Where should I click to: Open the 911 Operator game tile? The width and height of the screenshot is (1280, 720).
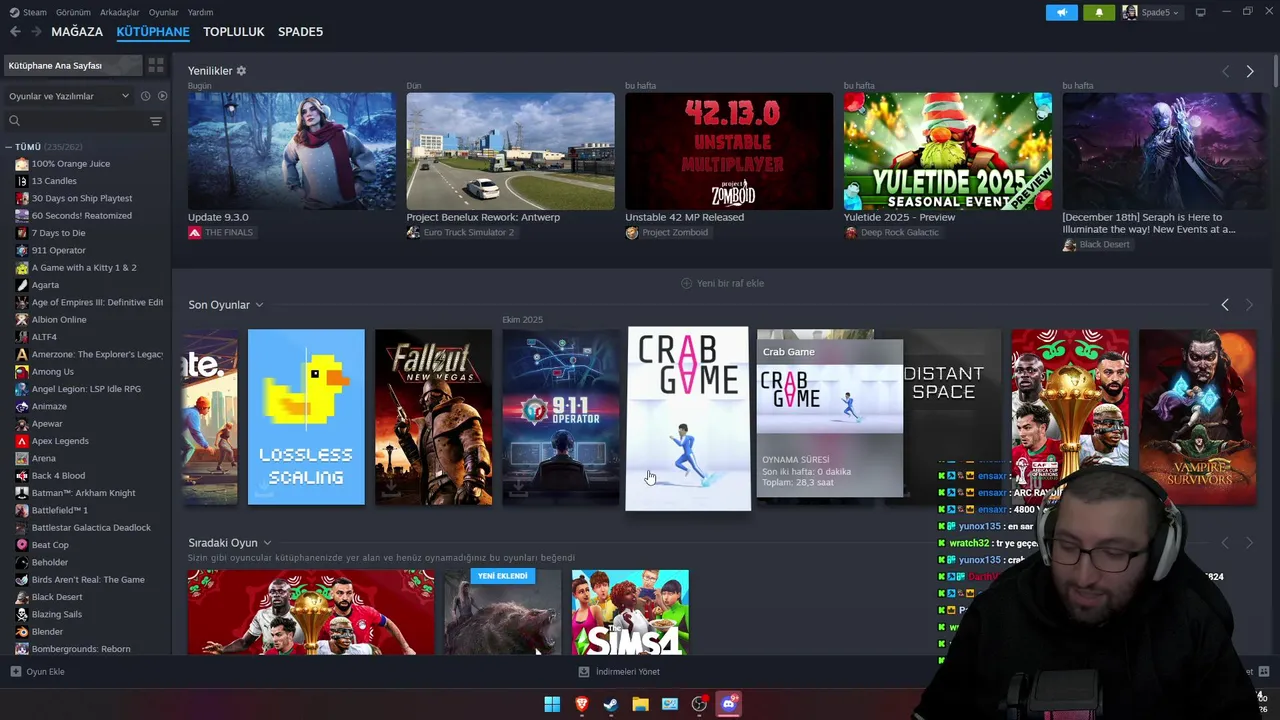tap(561, 417)
